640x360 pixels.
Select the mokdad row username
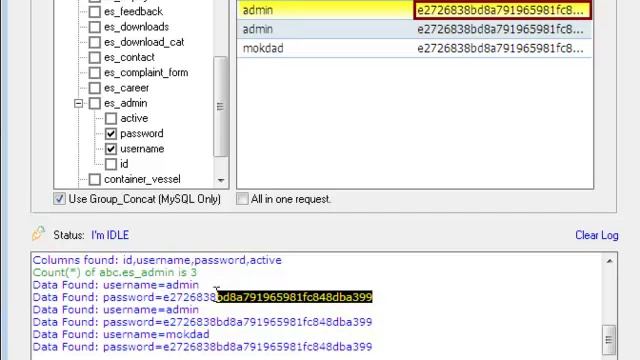263,49
